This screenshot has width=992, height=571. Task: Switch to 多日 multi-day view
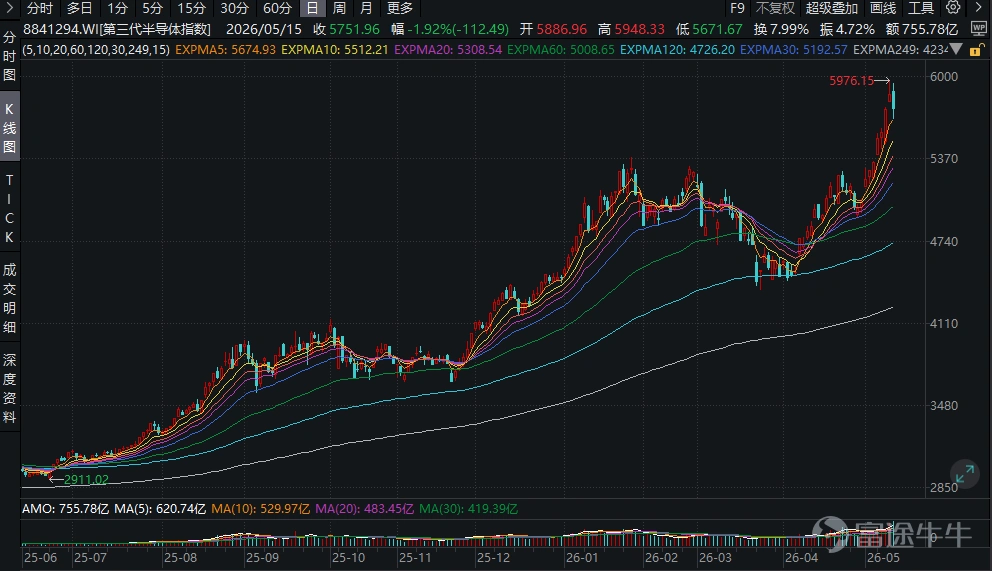click(x=80, y=8)
